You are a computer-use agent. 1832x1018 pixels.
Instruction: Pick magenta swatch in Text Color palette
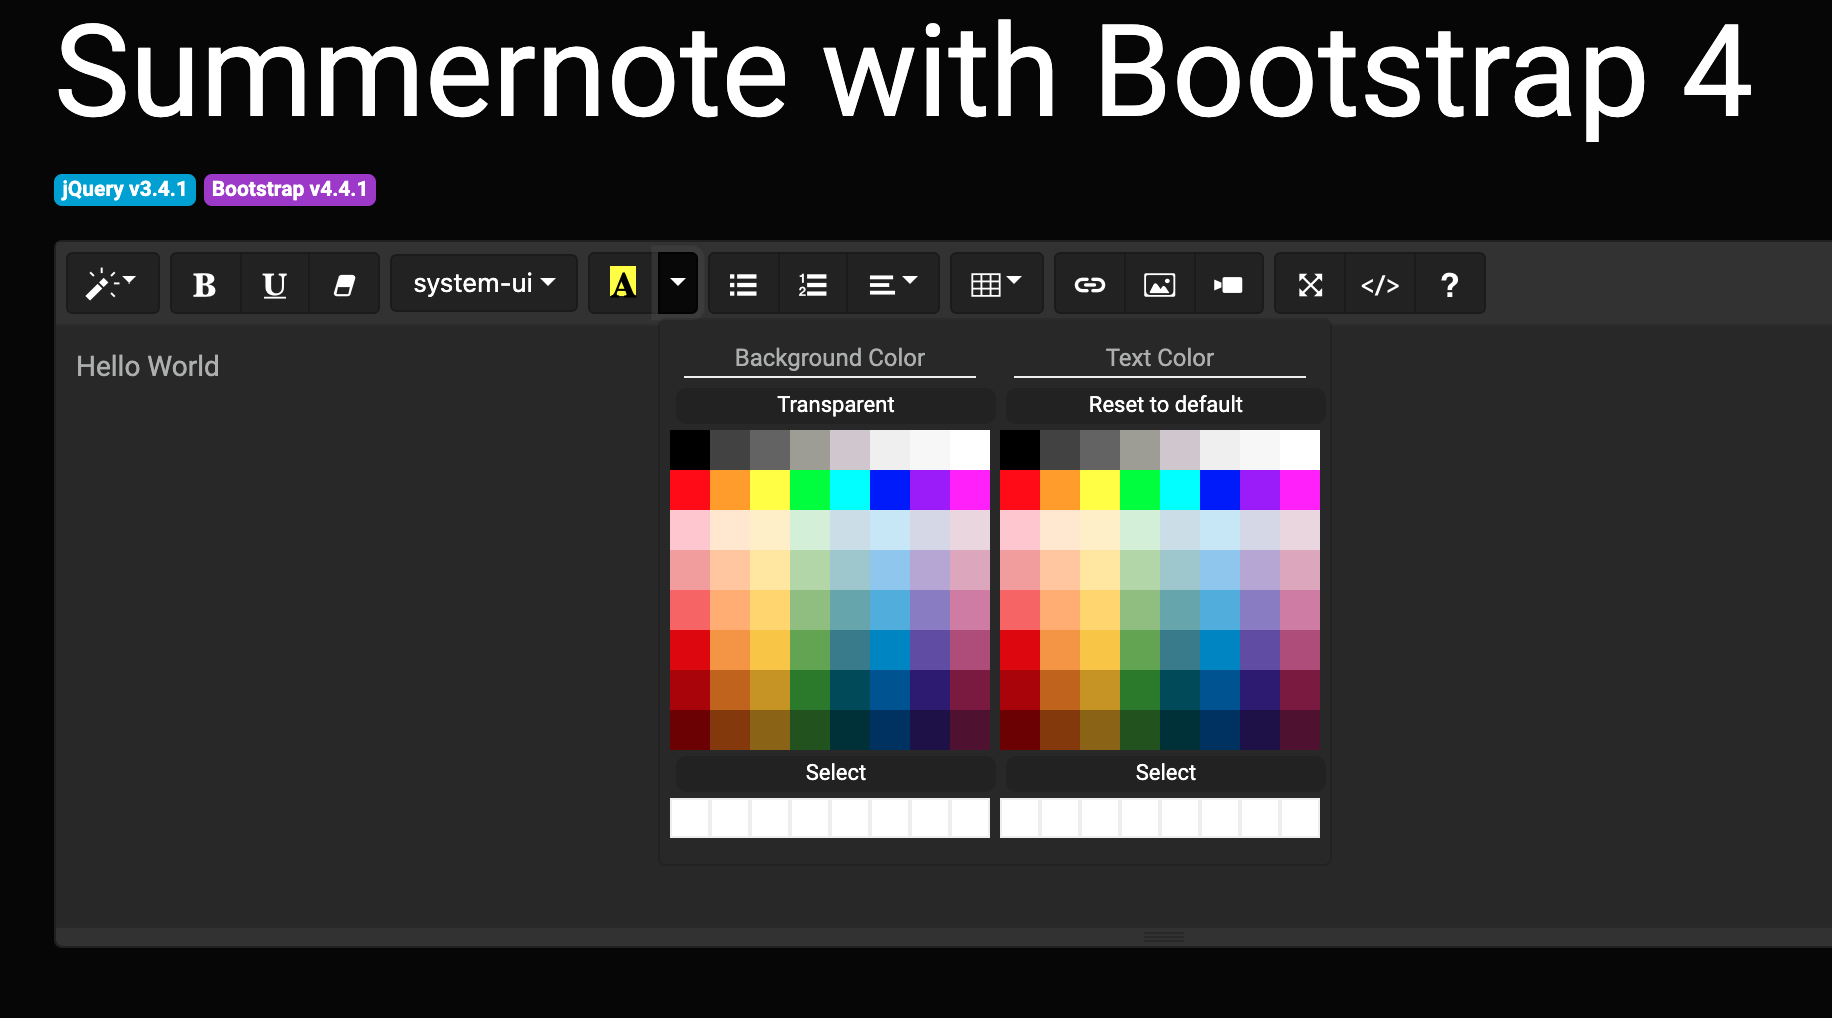(x=1300, y=490)
